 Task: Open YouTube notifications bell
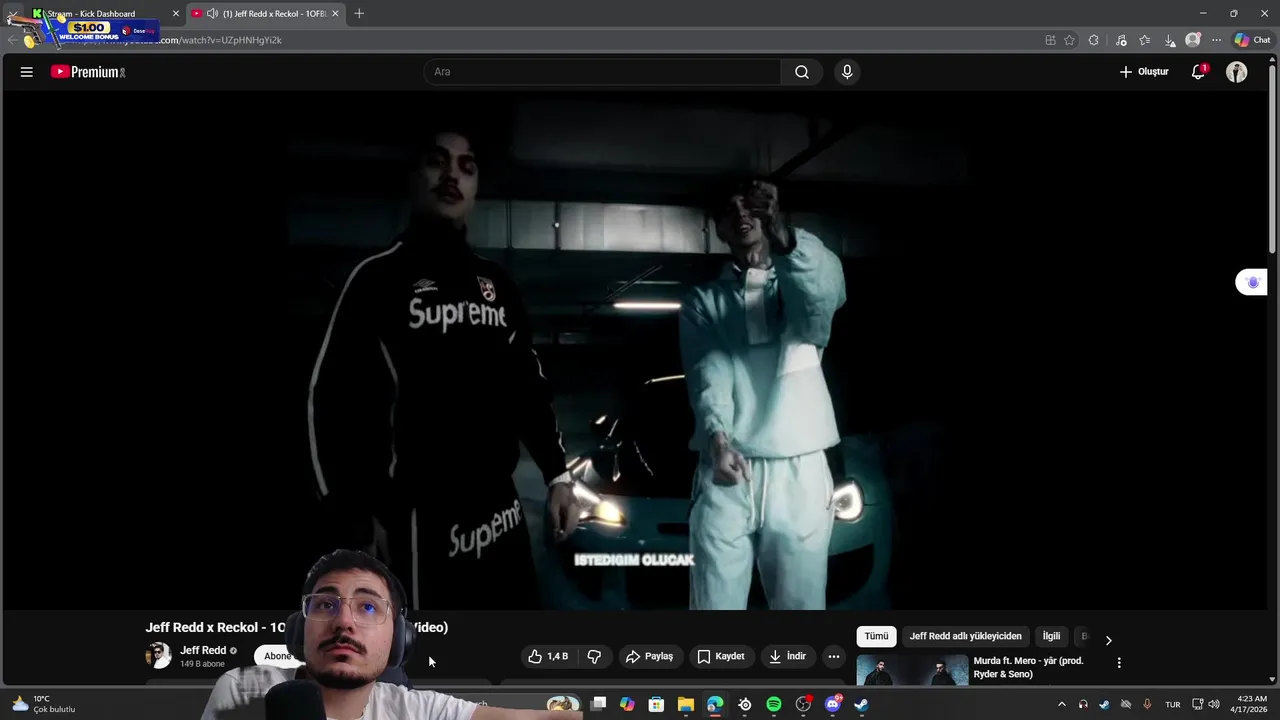click(x=1198, y=72)
